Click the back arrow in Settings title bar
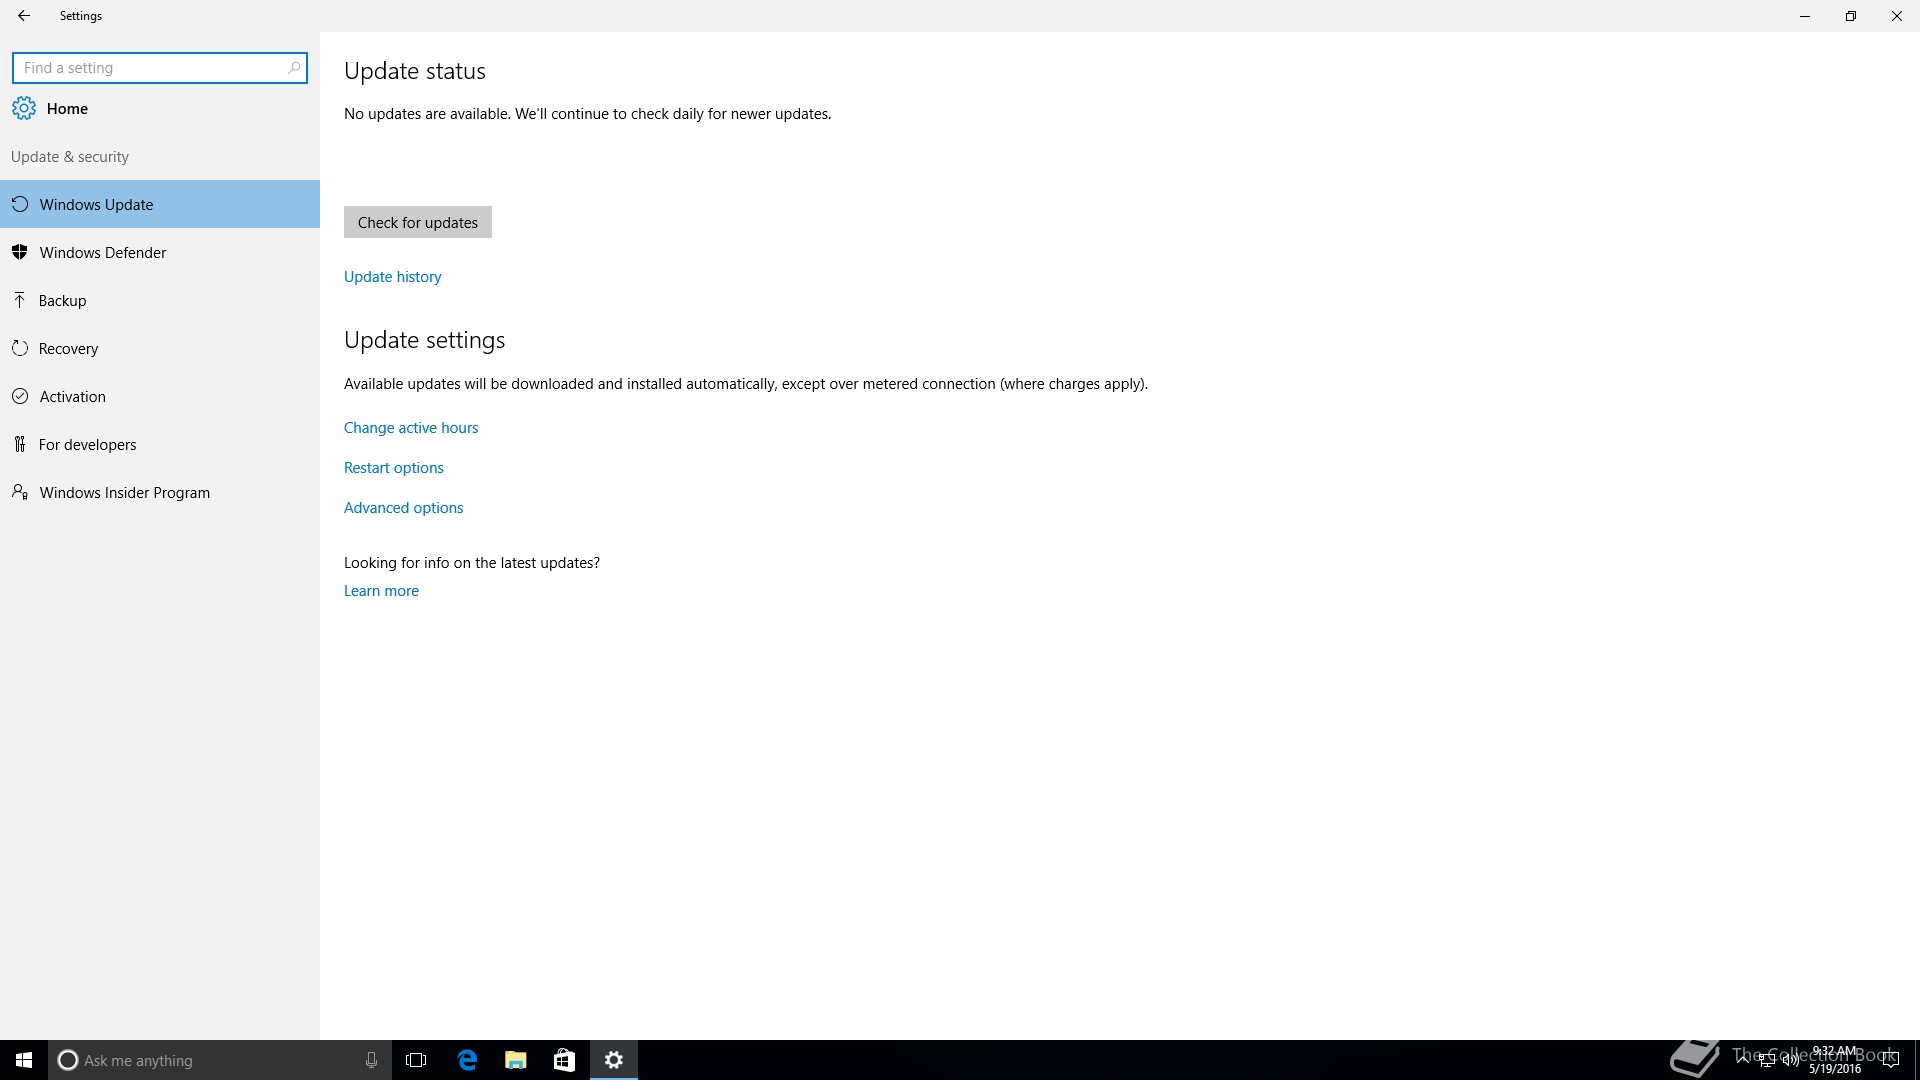Screen dimensions: 1920x1080 point(24,16)
